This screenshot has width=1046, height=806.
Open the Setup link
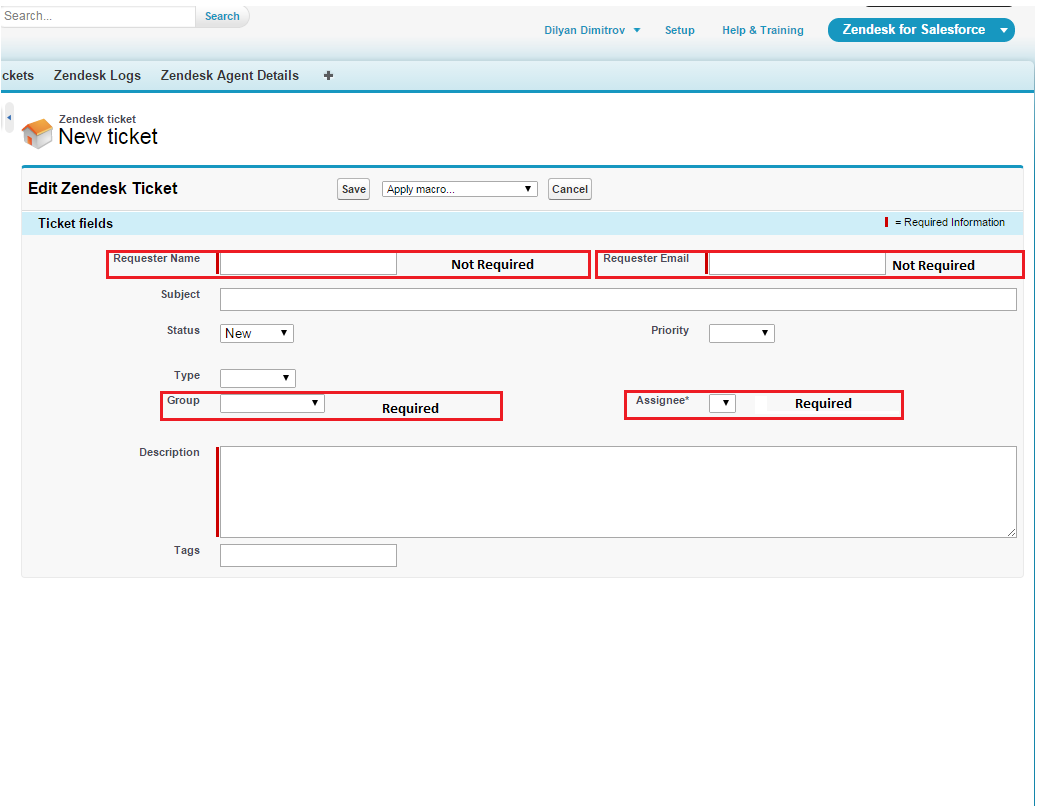680,30
